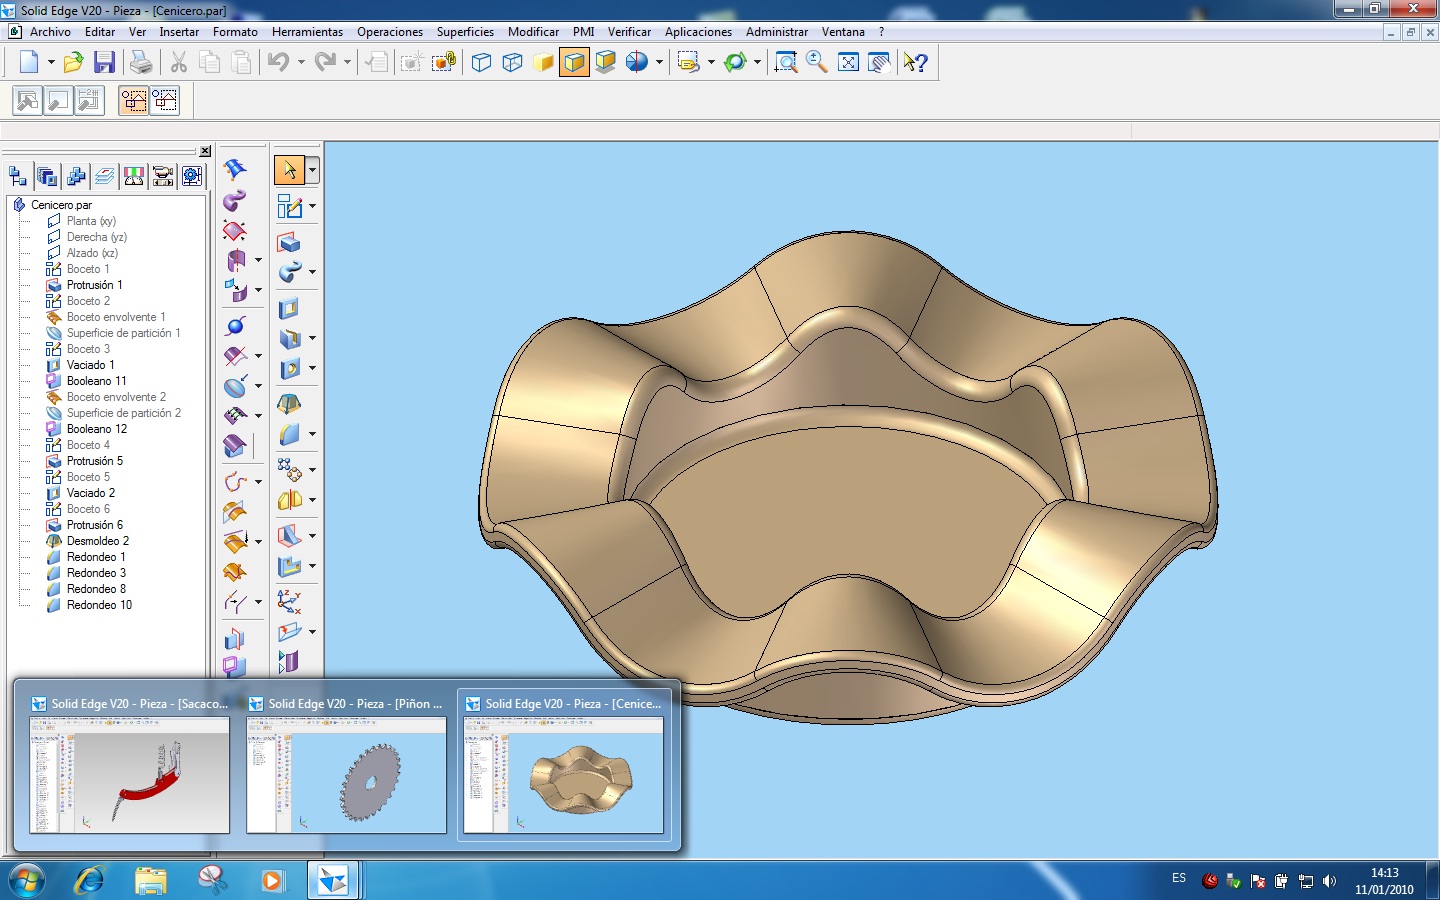Open the Windows Start menu

tap(27, 880)
